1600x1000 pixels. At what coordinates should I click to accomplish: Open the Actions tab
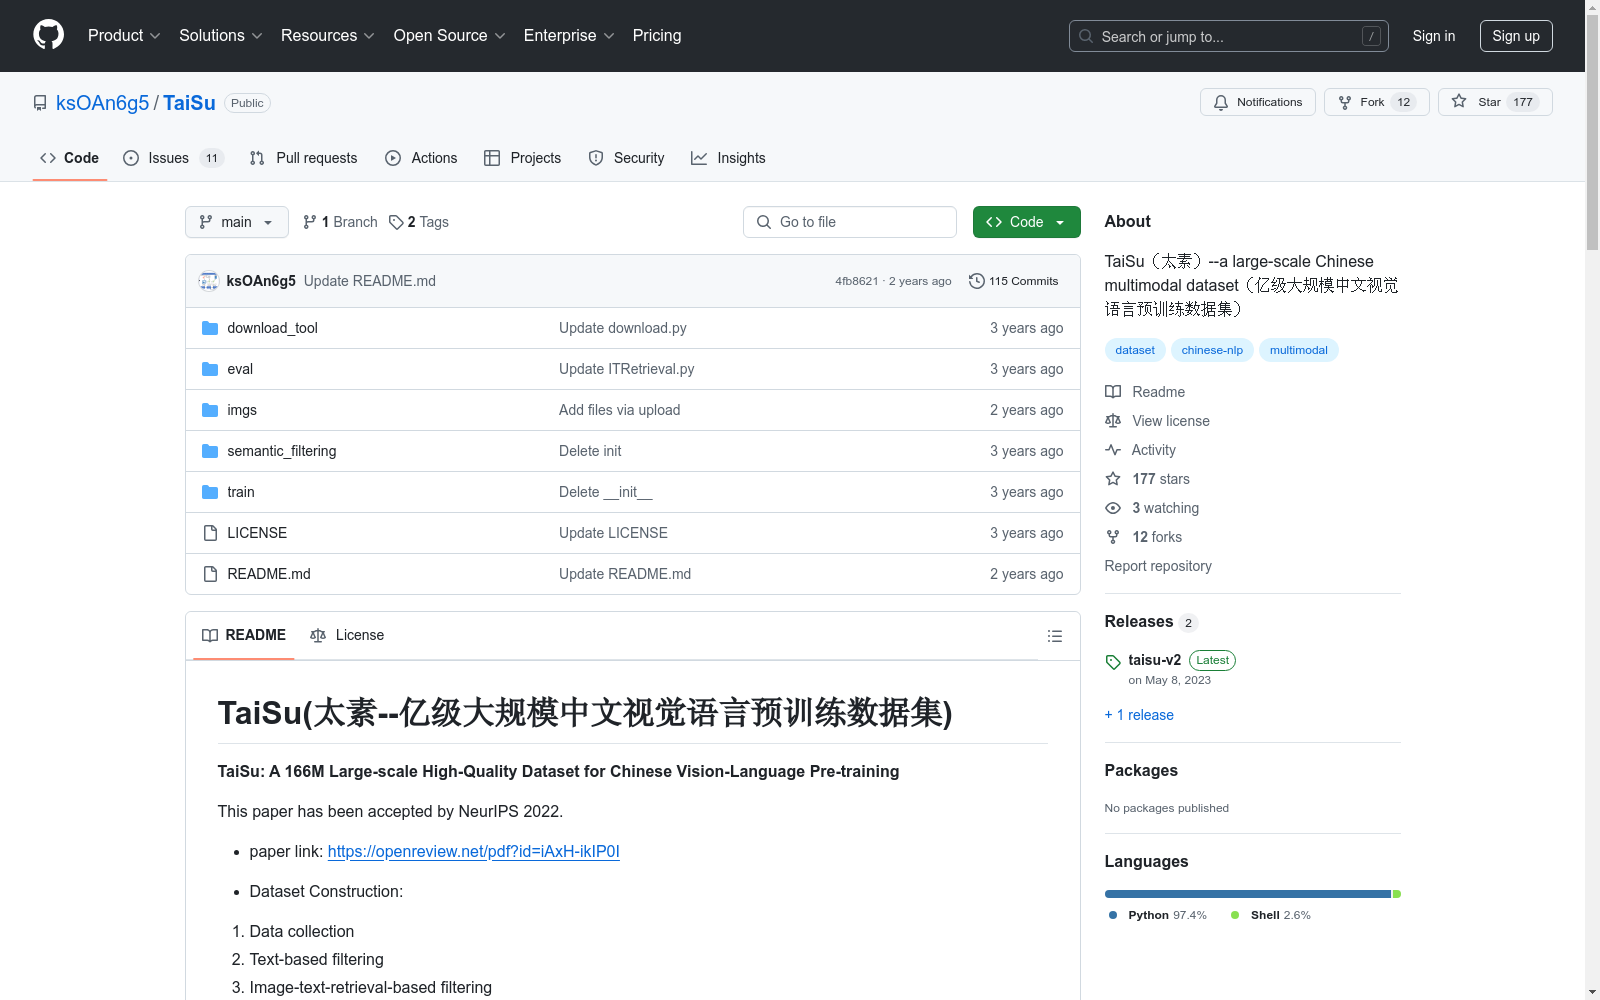pos(421,158)
